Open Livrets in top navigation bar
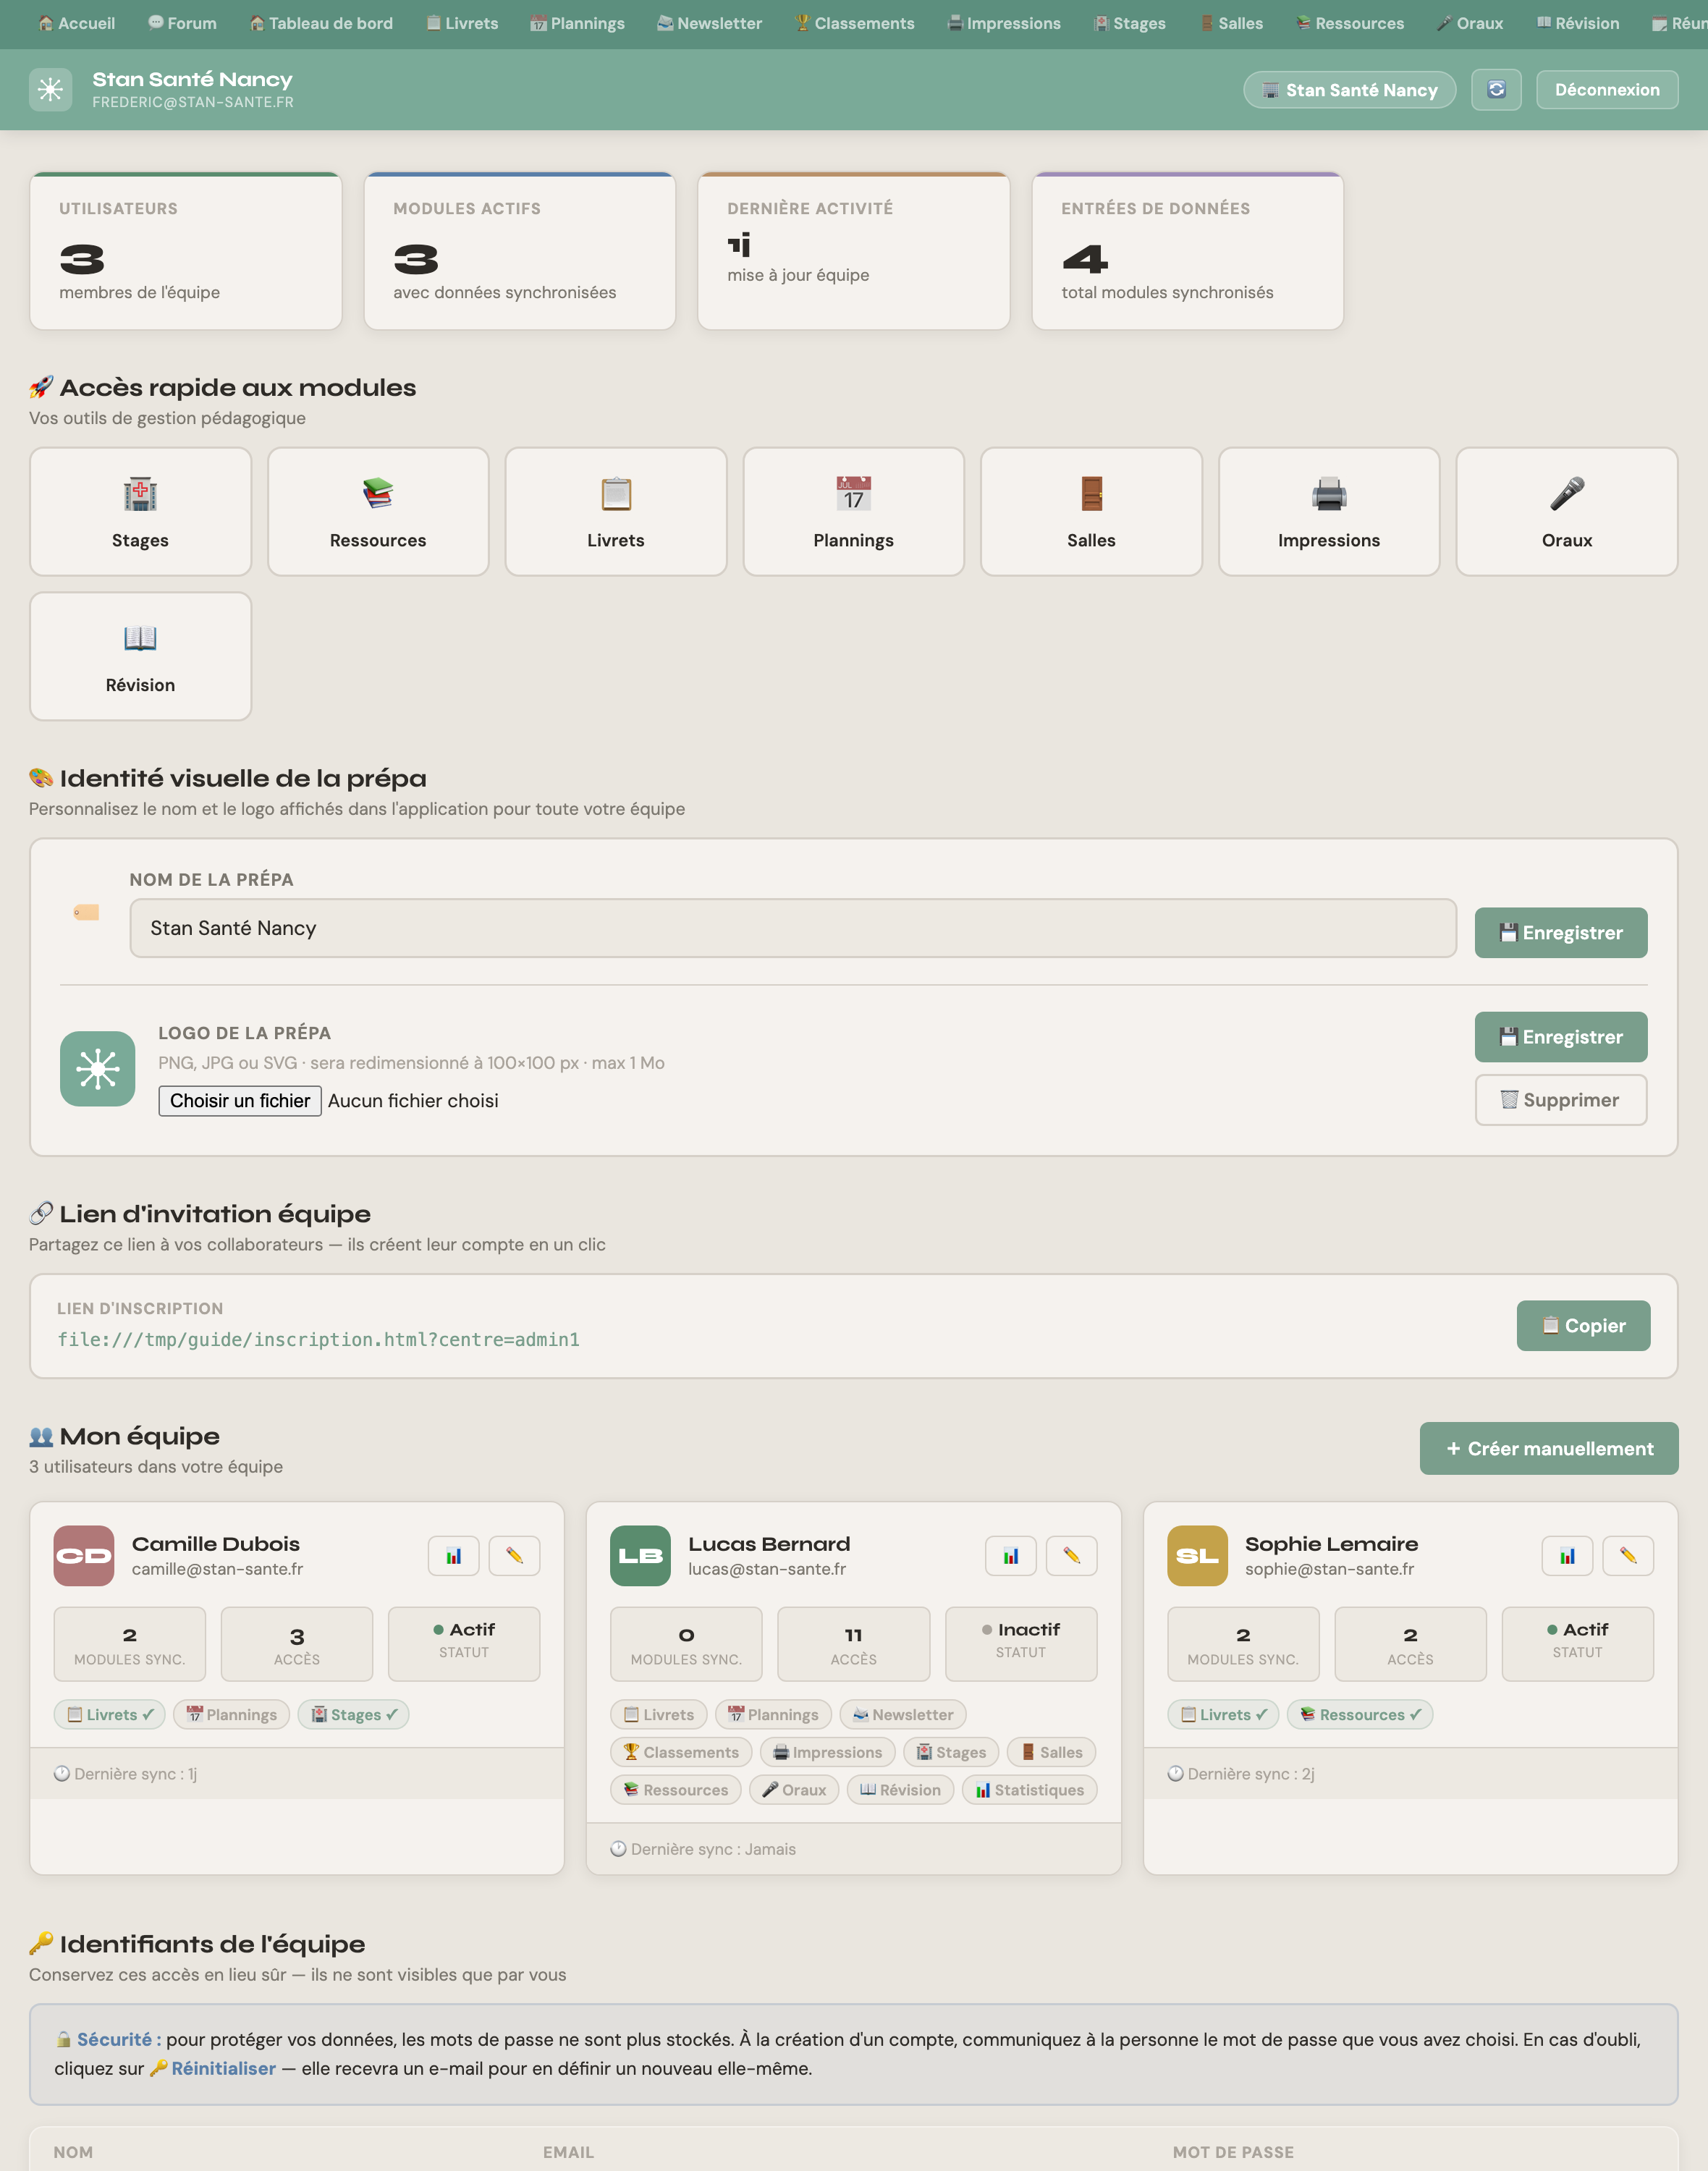The image size is (1708, 2171). [x=462, y=23]
